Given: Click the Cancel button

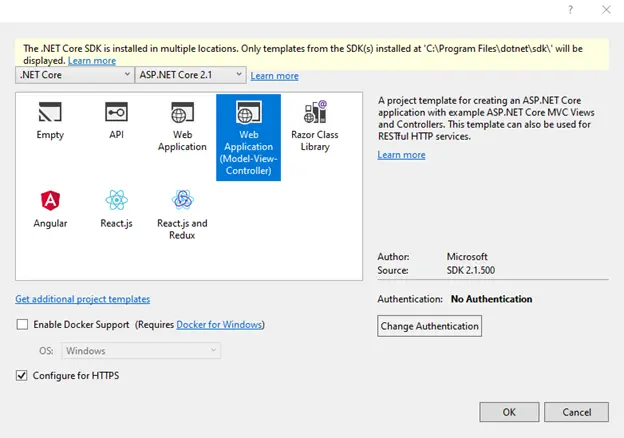Looking at the screenshot, I should pos(576,412).
